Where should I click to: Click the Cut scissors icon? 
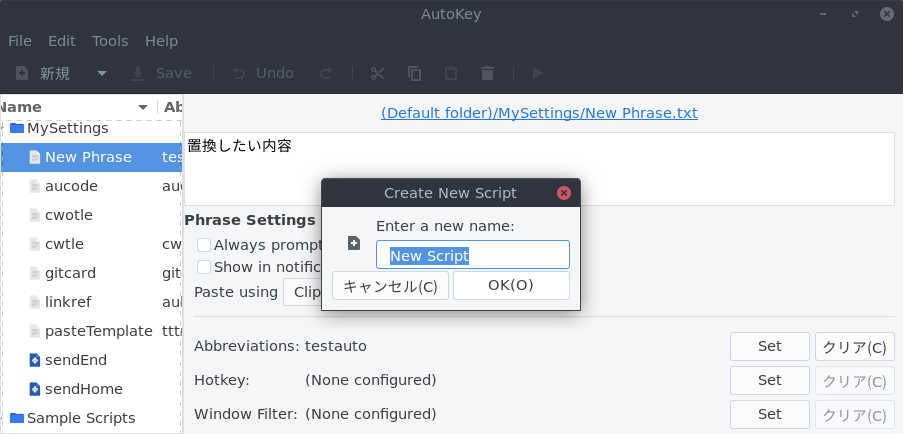click(x=377, y=73)
